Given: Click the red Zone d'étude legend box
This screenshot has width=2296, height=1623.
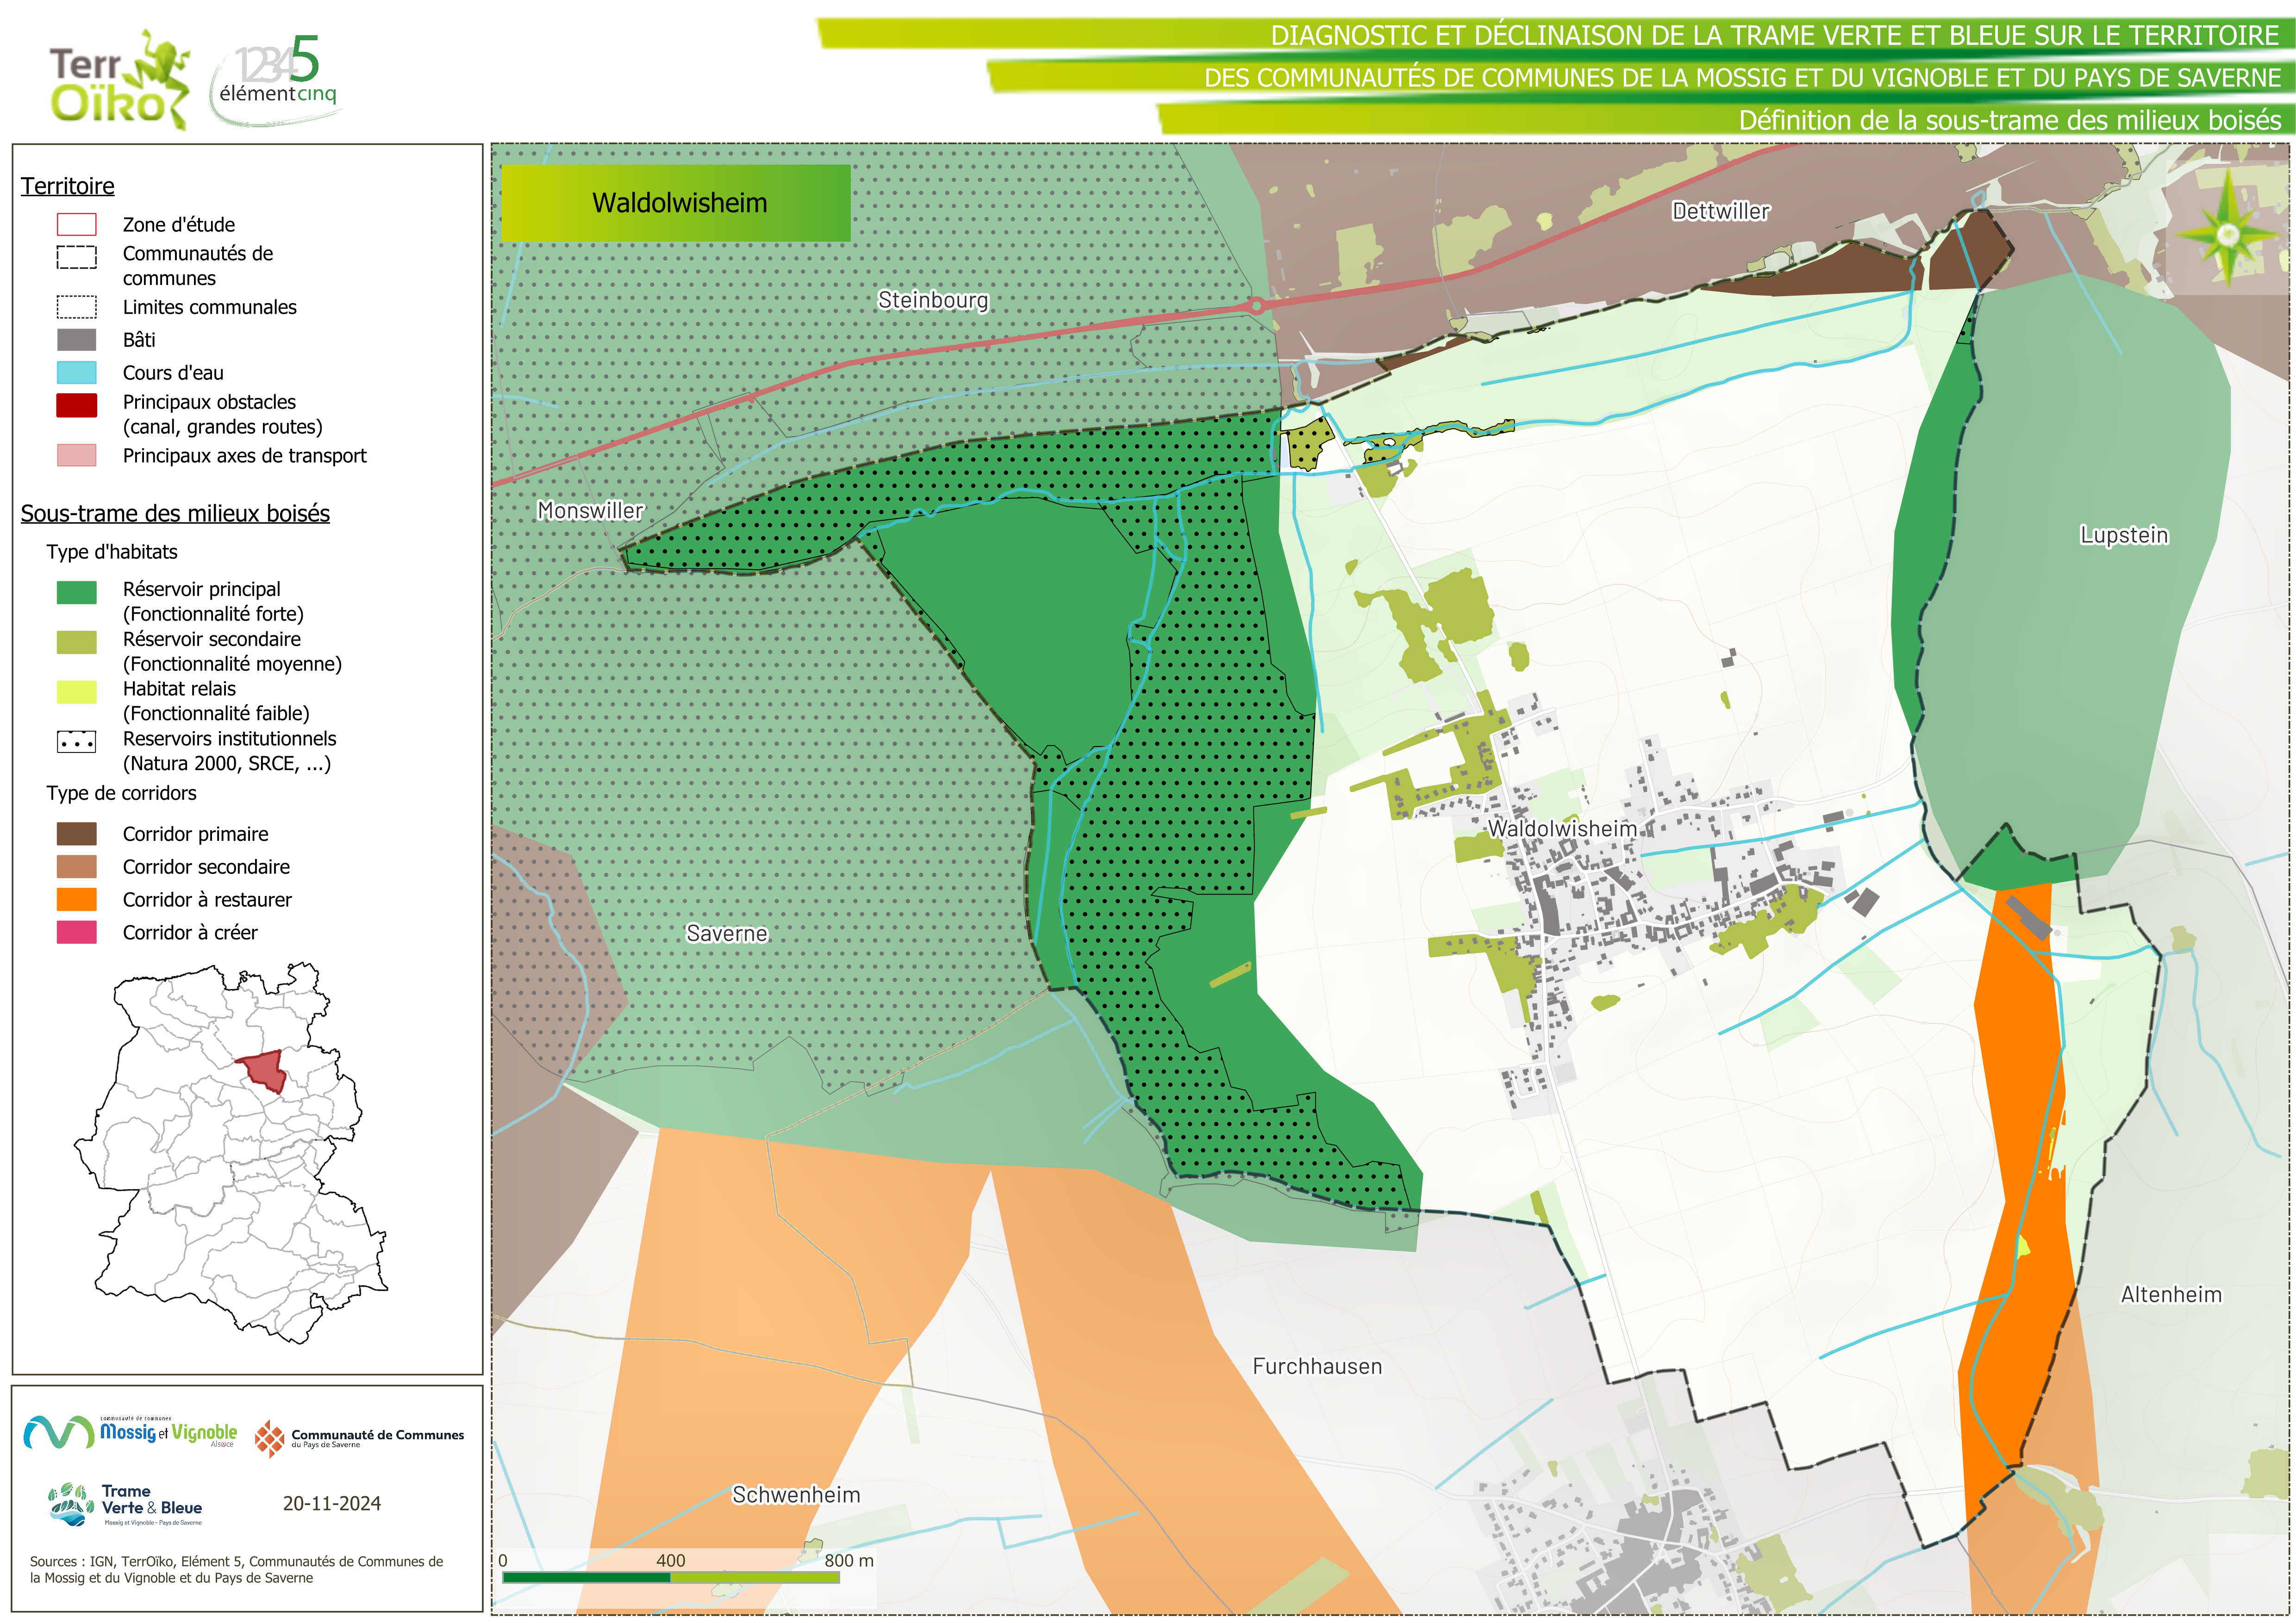Looking at the screenshot, I should coord(77,224).
